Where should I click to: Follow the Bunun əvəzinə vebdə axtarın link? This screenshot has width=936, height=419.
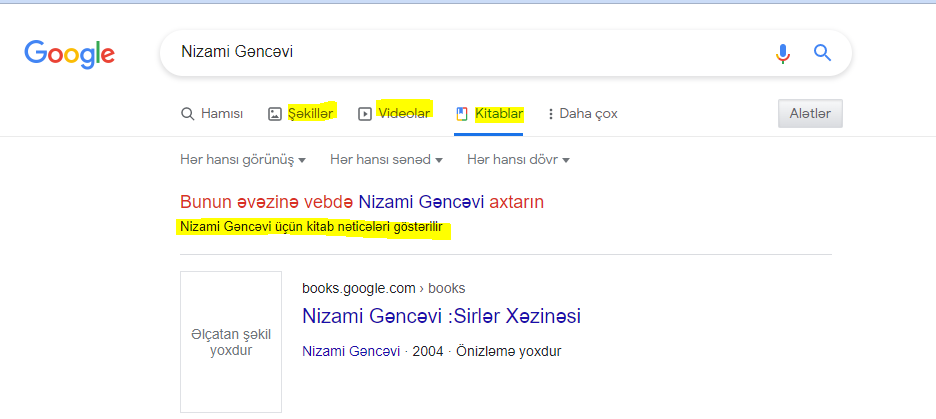[362, 202]
